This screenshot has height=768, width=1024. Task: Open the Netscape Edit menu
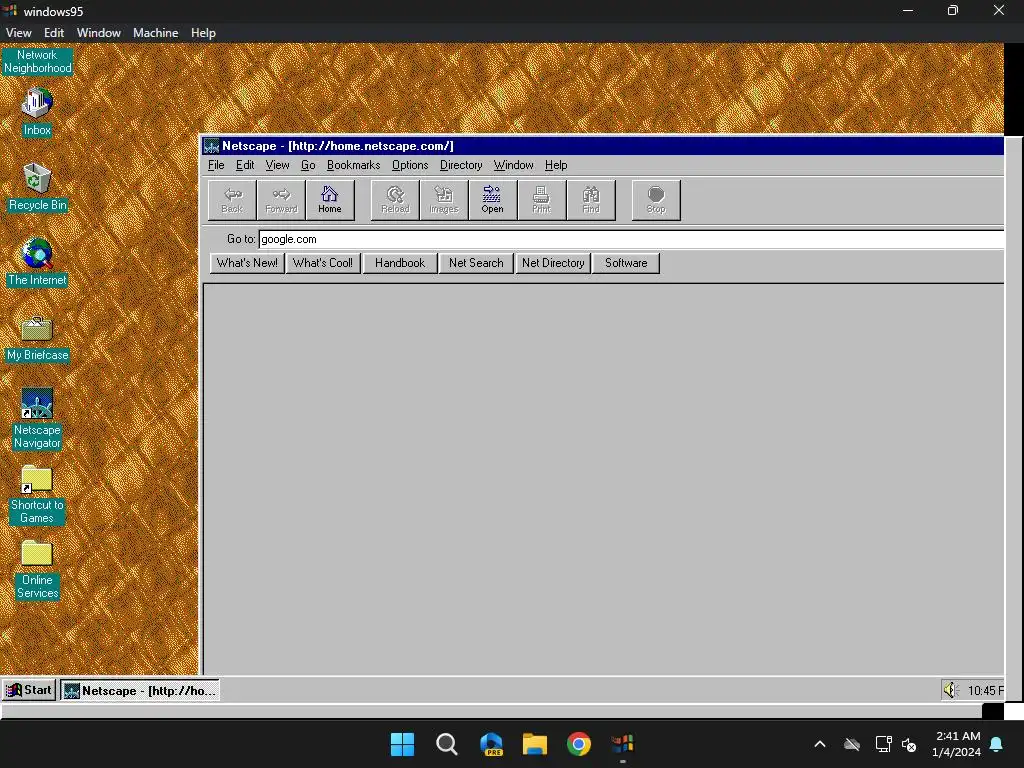pos(245,165)
